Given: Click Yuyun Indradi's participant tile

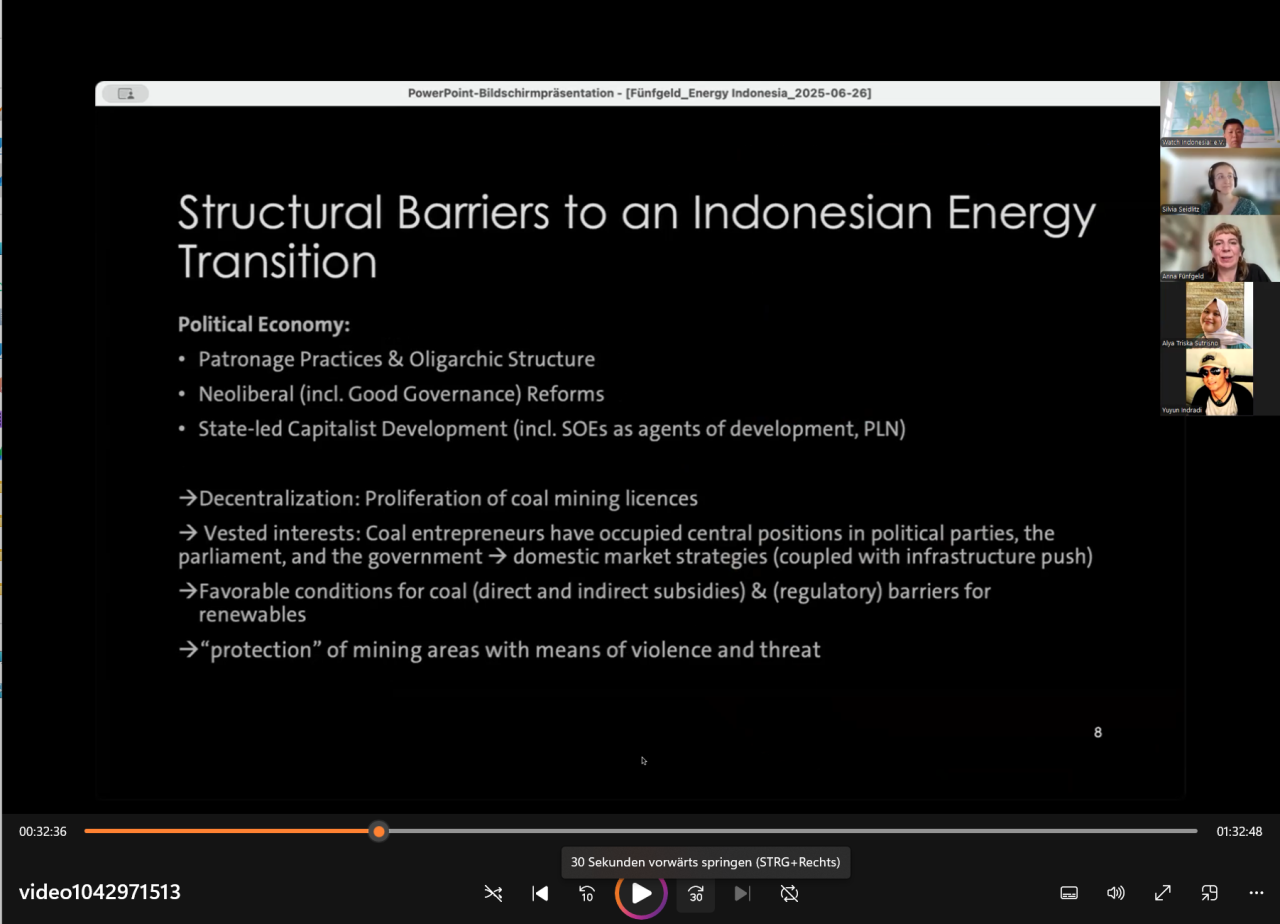Looking at the screenshot, I should pos(1219,382).
